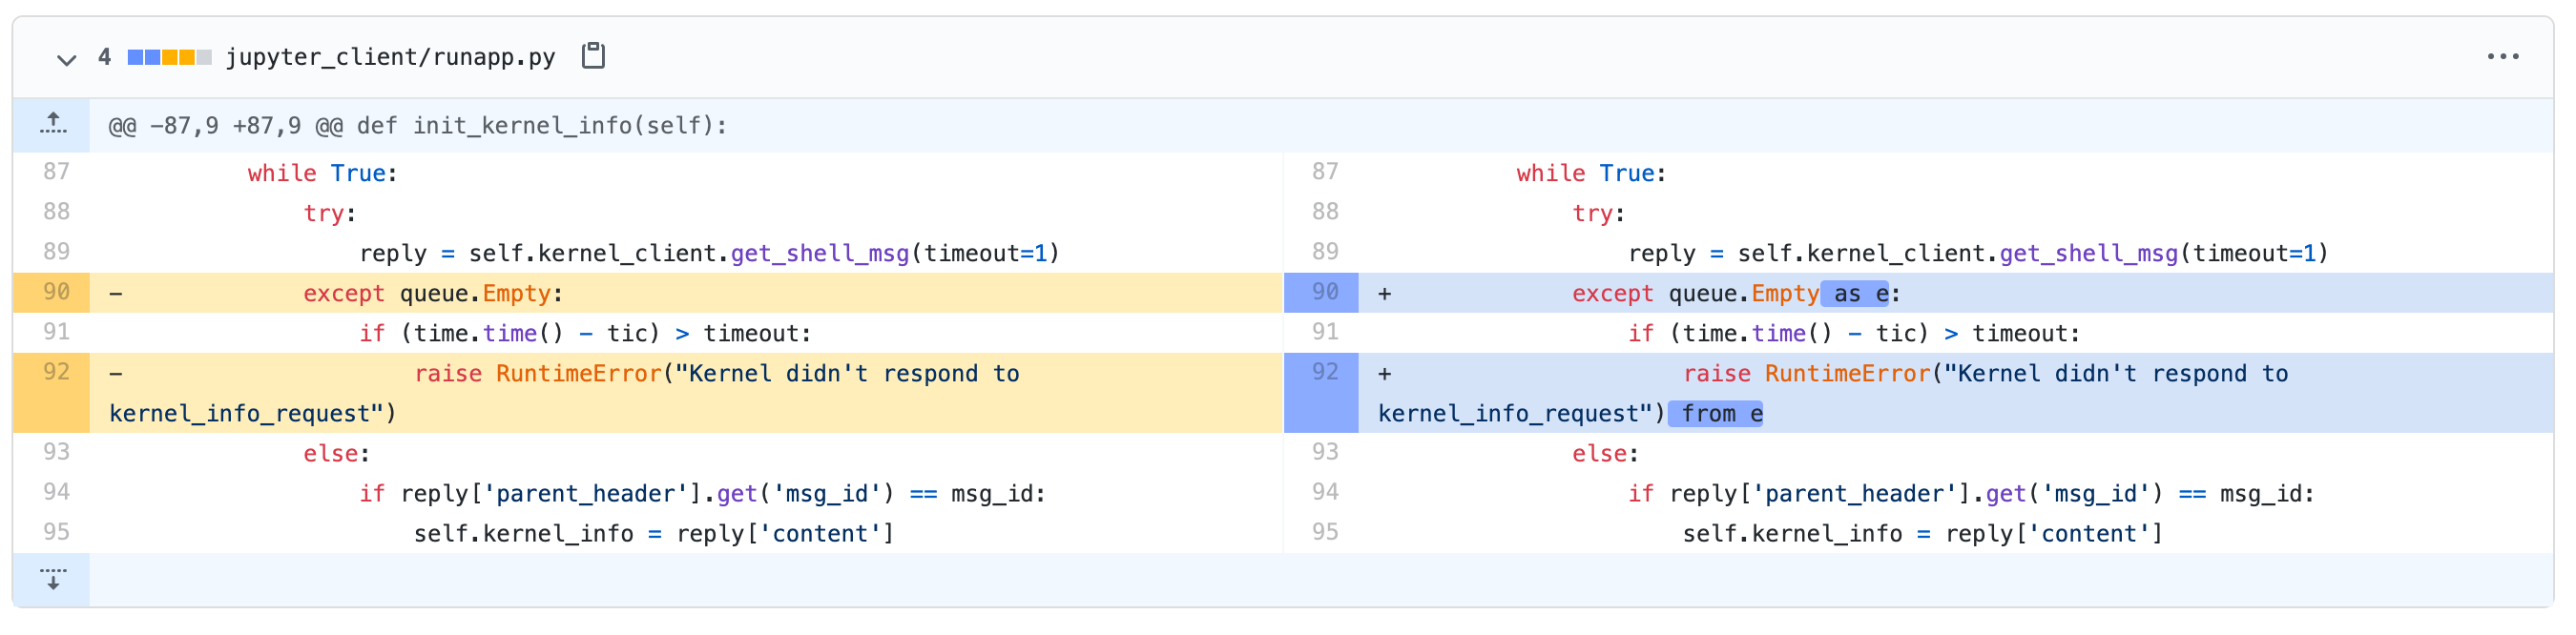Open the file options ellipsis menu
The image size is (2576, 635).
pyautogui.click(x=2503, y=57)
